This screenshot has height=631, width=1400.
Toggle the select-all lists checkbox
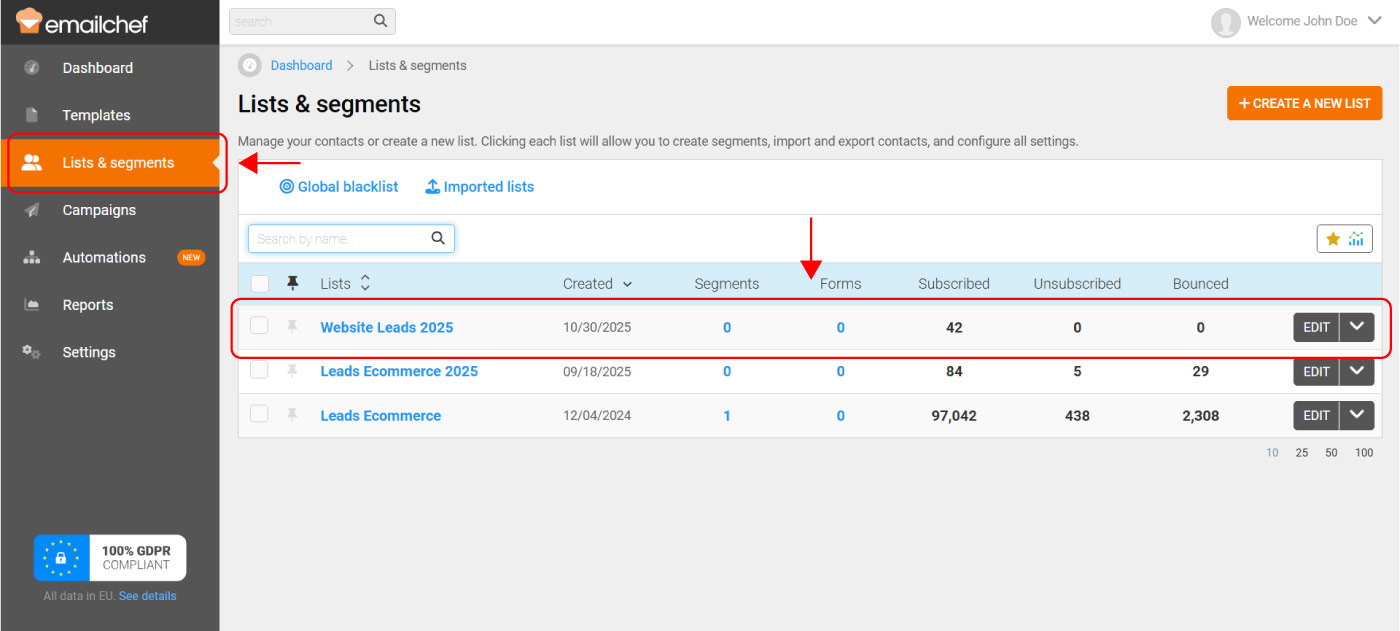coord(260,284)
